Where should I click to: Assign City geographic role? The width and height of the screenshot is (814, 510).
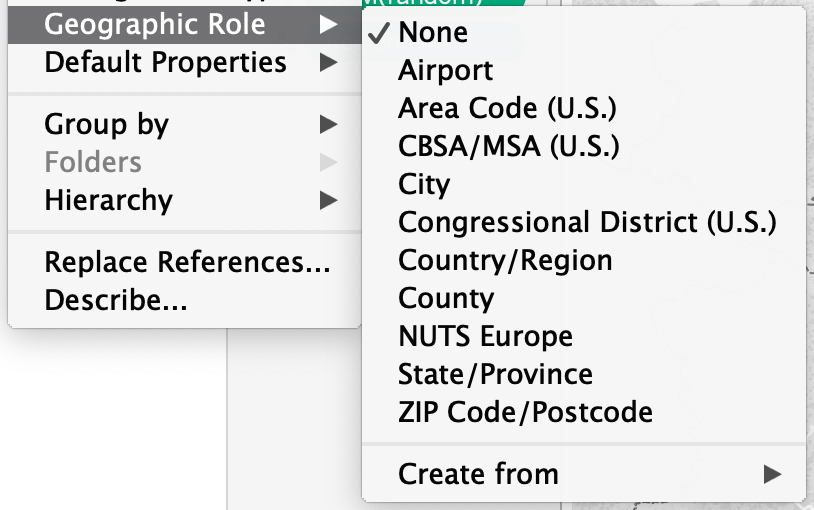coord(424,184)
